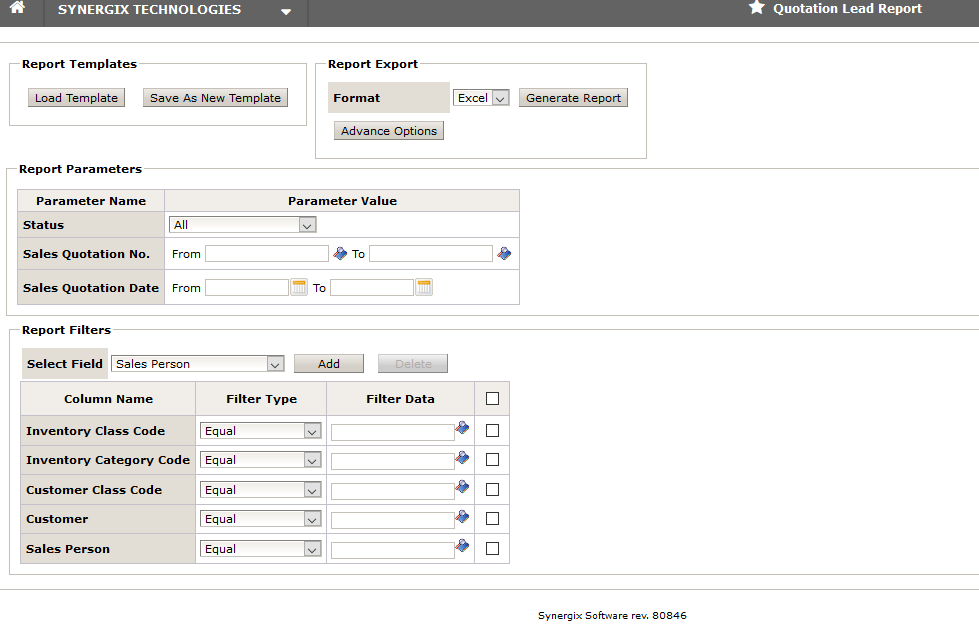
Task: Open the calendar picker for Sales Quotation Date To
Action: pos(423,287)
